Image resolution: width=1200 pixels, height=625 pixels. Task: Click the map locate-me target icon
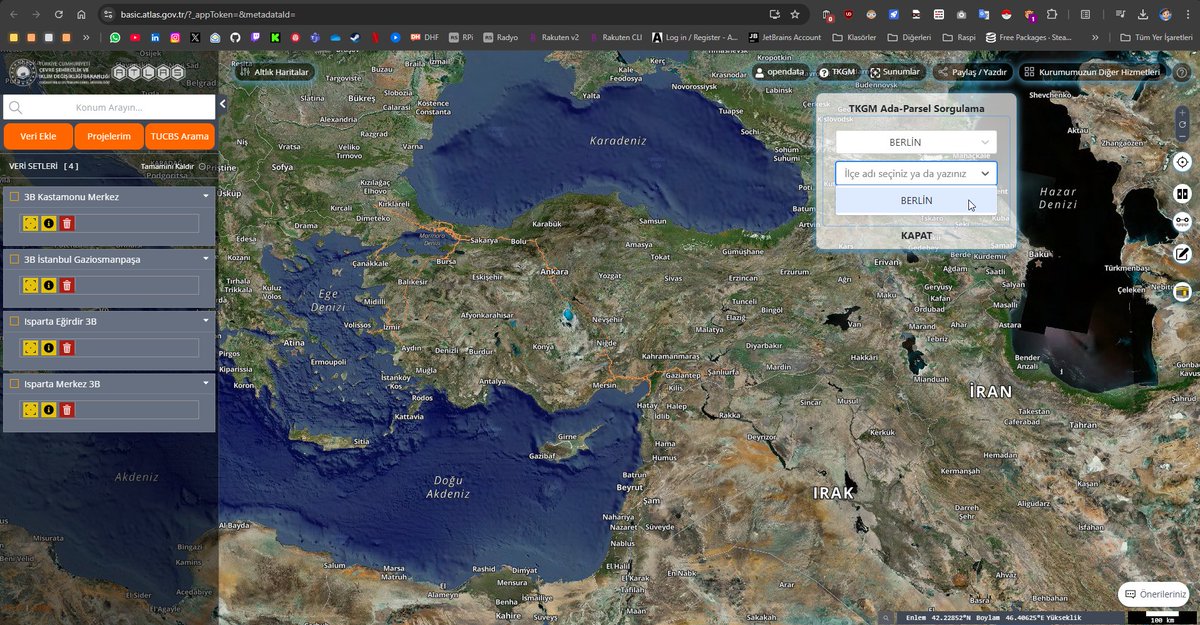click(1182, 162)
